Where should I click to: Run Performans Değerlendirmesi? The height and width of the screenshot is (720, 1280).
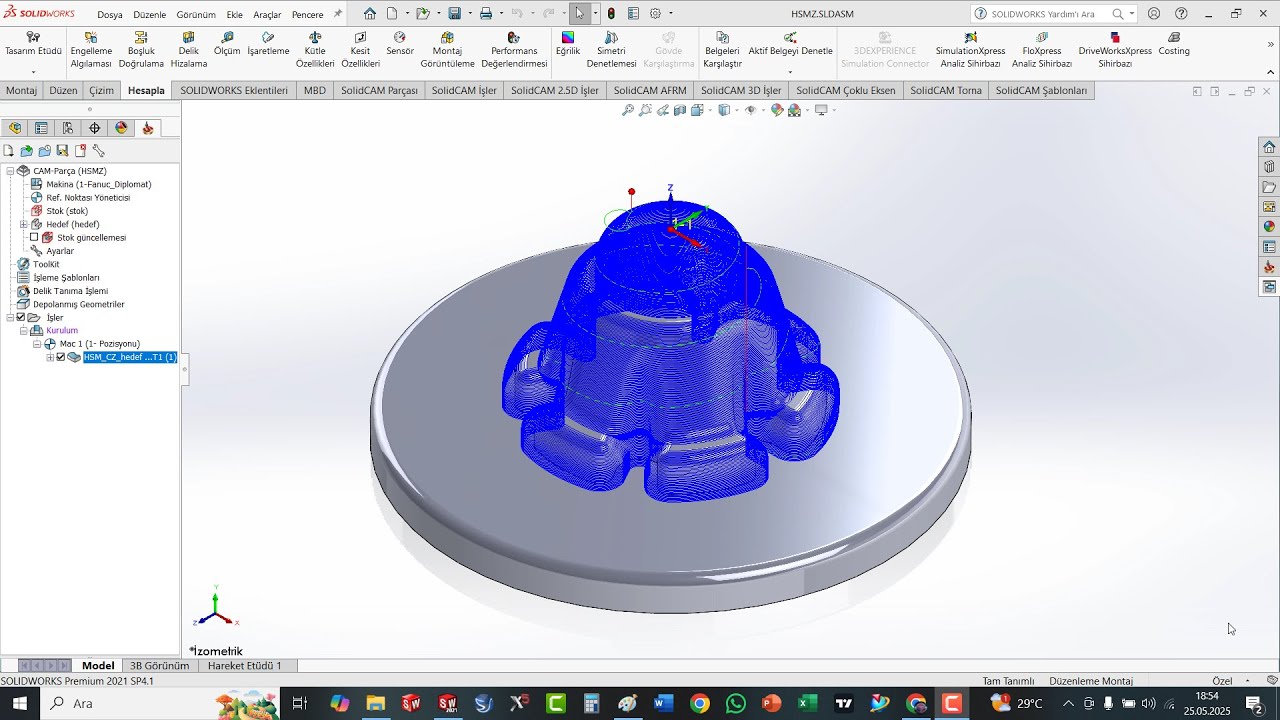click(x=514, y=49)
